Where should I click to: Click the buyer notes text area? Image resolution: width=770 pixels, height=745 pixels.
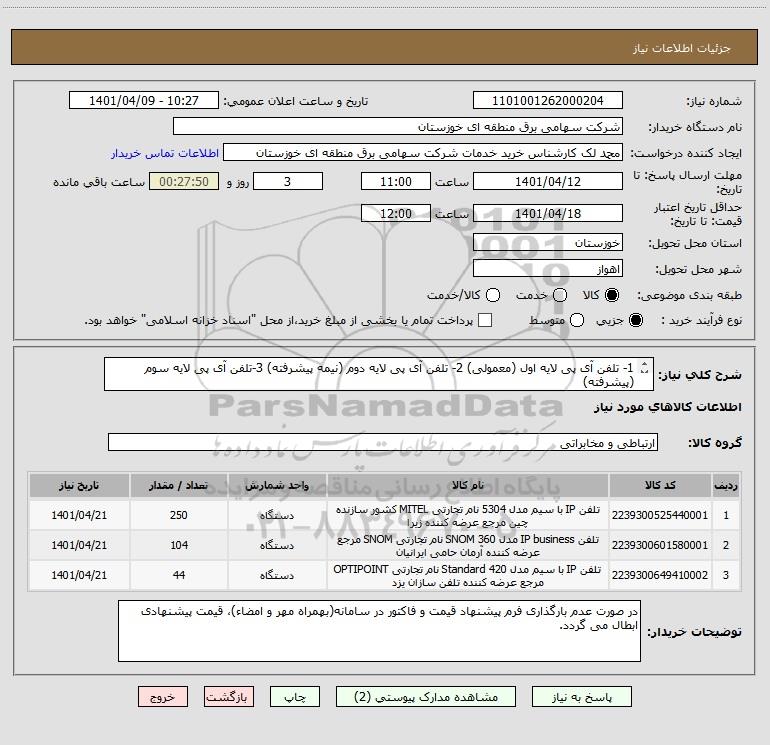pyautogui.click(x=379, y=631)
